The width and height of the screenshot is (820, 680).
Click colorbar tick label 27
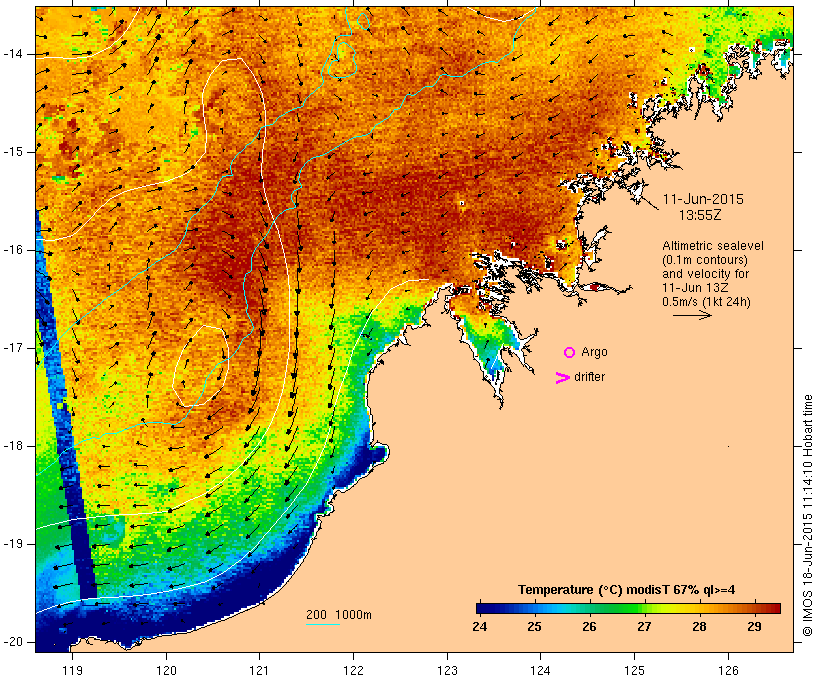point(644,627)
